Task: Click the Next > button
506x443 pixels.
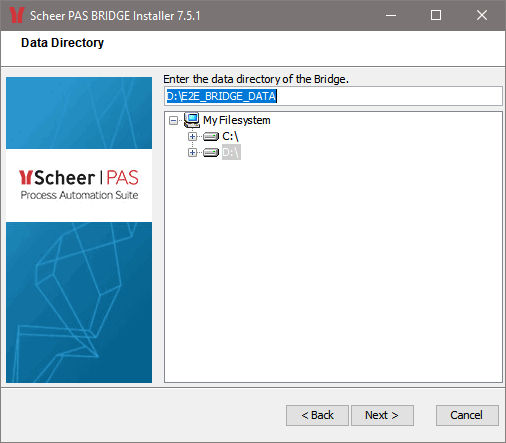Action: [x=382, y=415]
